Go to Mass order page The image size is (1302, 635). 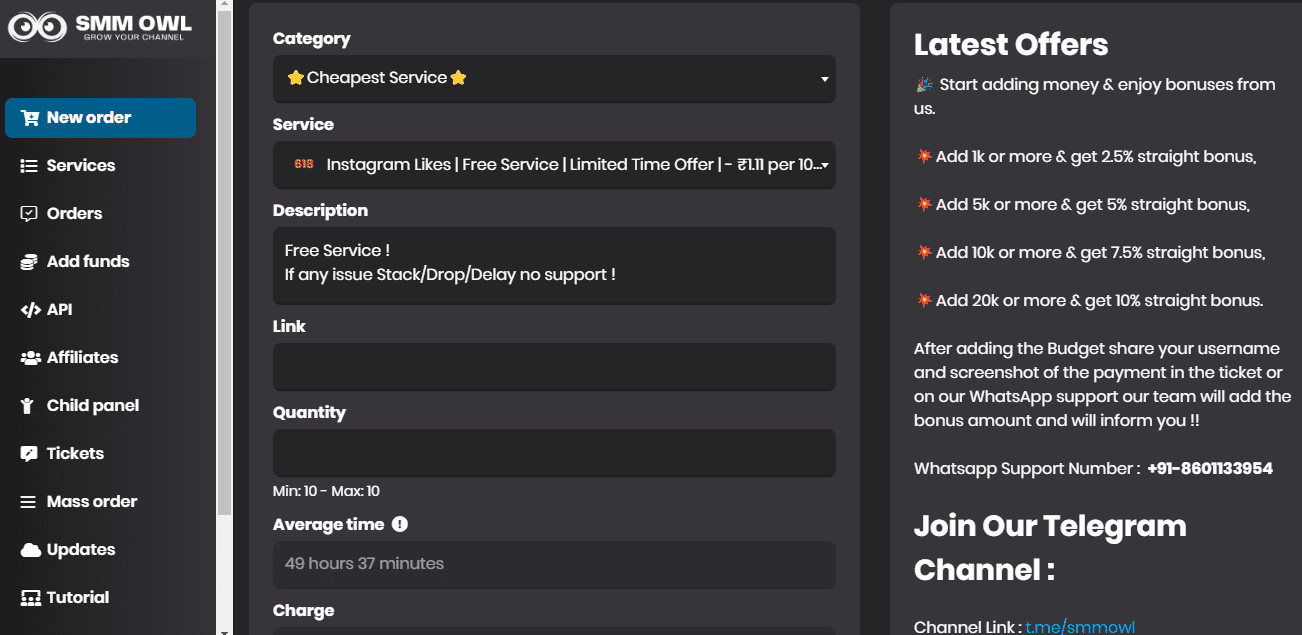tap(91, 502)
